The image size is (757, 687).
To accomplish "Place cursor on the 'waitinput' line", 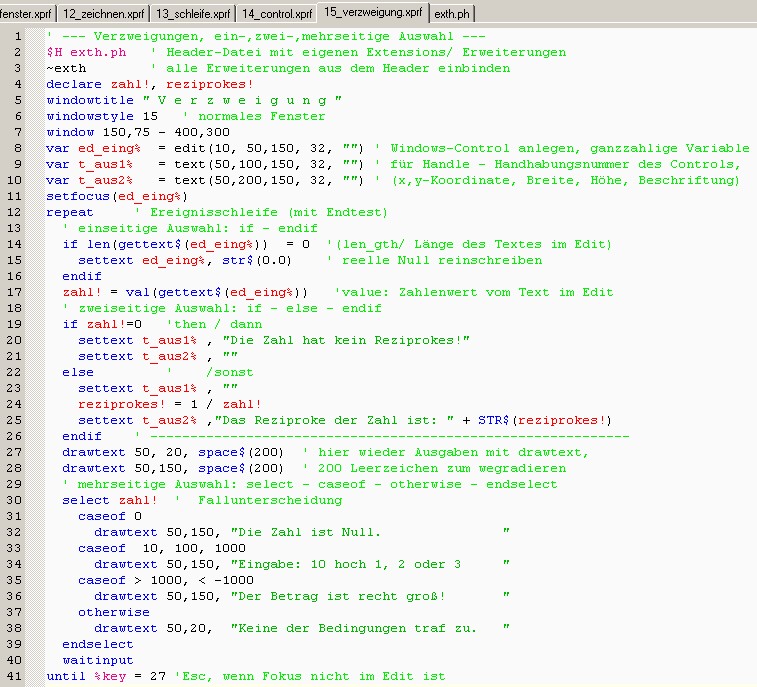I will [x=97, y=660].
